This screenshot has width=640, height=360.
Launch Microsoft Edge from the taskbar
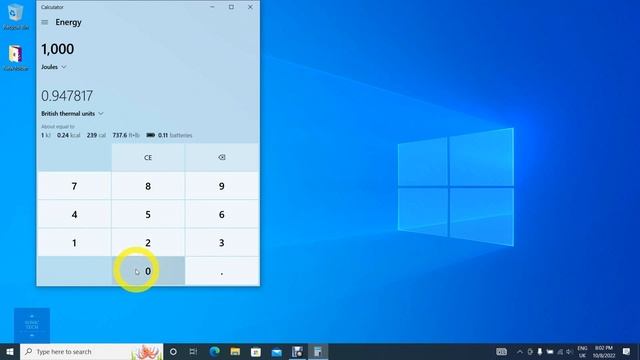point(215,351)
